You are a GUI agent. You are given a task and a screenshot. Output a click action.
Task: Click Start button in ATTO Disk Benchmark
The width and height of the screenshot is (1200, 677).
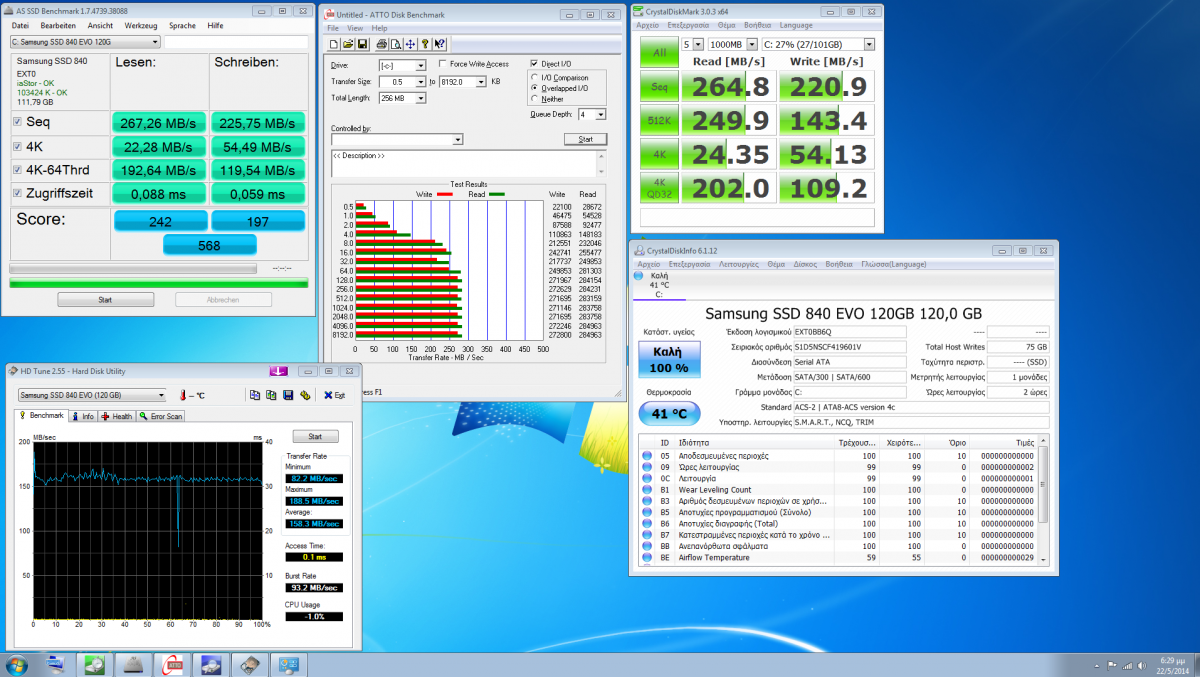(585, 139)
